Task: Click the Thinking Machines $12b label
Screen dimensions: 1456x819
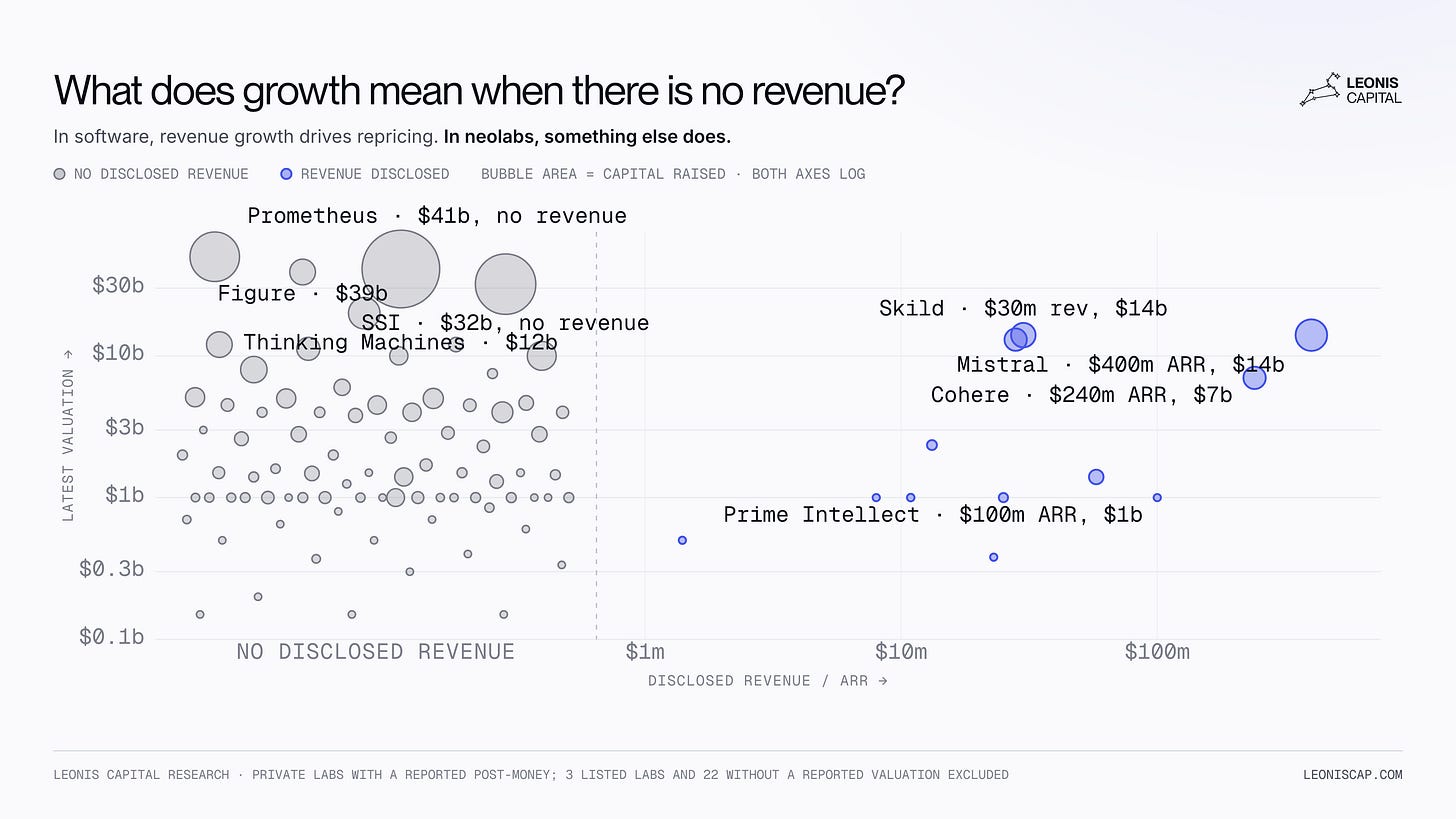Action: pos(400,342)
